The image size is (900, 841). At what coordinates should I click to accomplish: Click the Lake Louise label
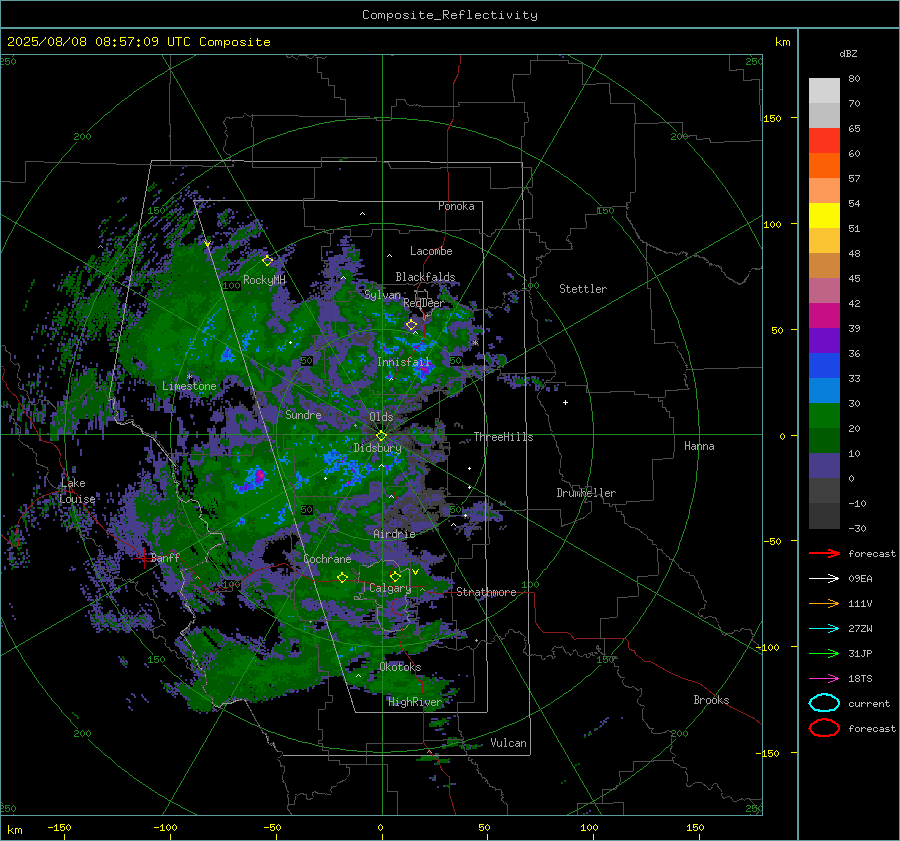77,491
